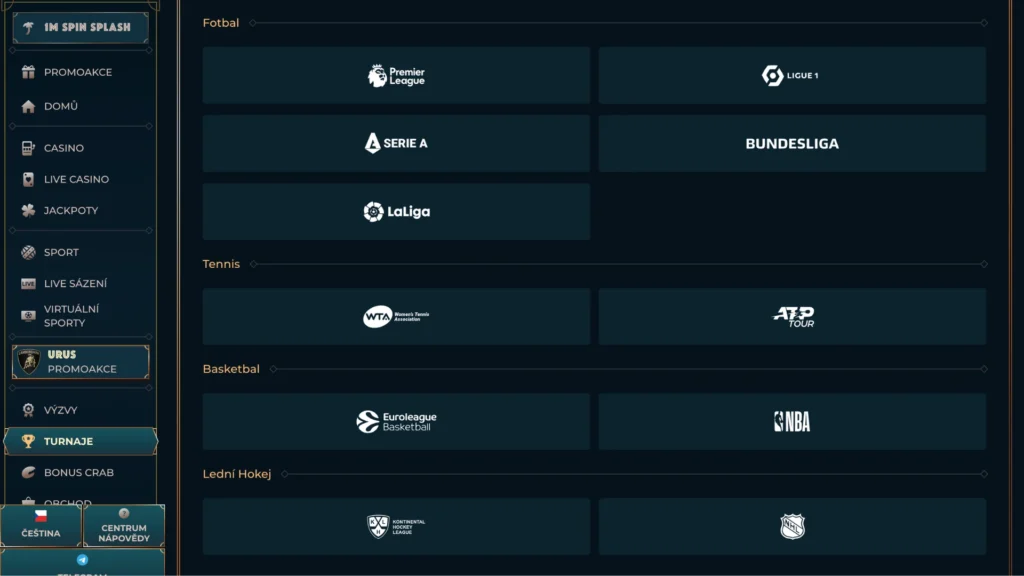Viewport: 1024px width, 576px height.
Task: Open Výzvy label in sidebar
Action: 61,410
